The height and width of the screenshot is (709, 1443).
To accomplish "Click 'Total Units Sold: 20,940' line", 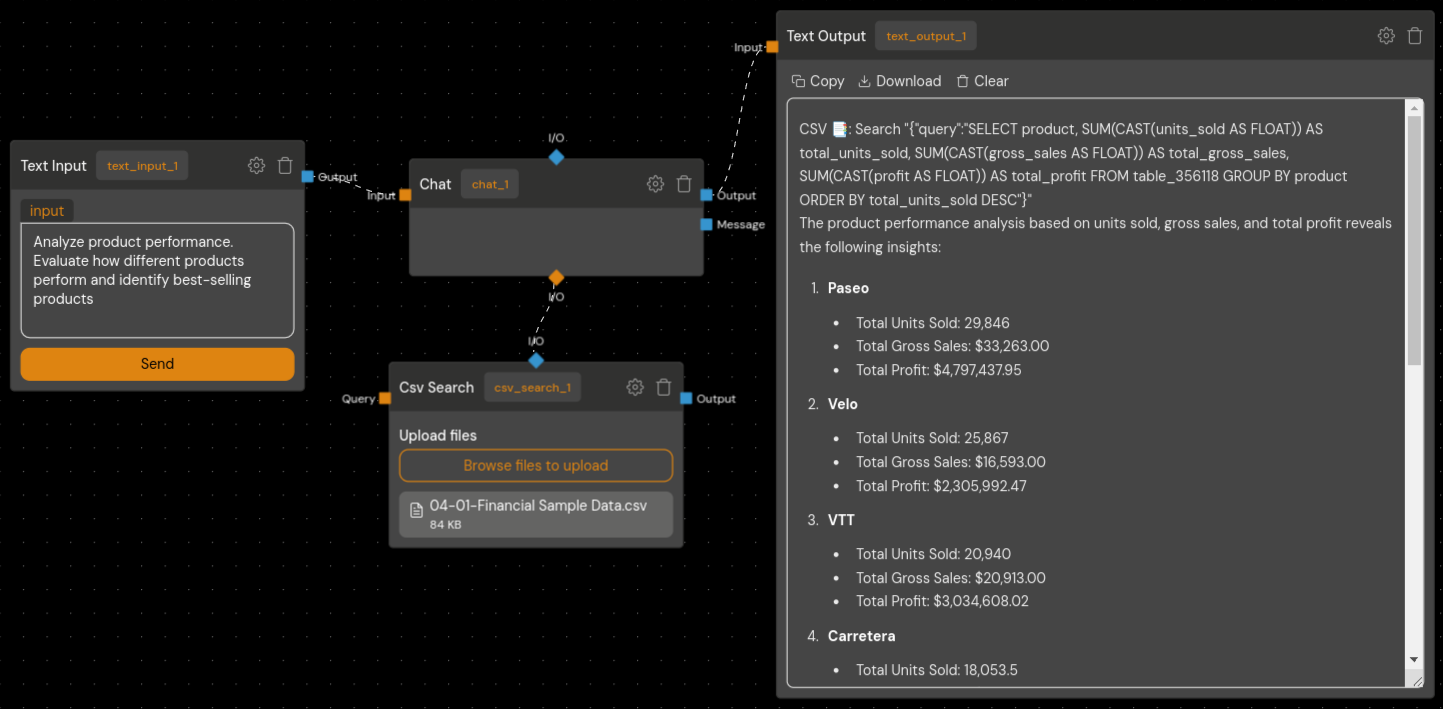I will 934,554.
